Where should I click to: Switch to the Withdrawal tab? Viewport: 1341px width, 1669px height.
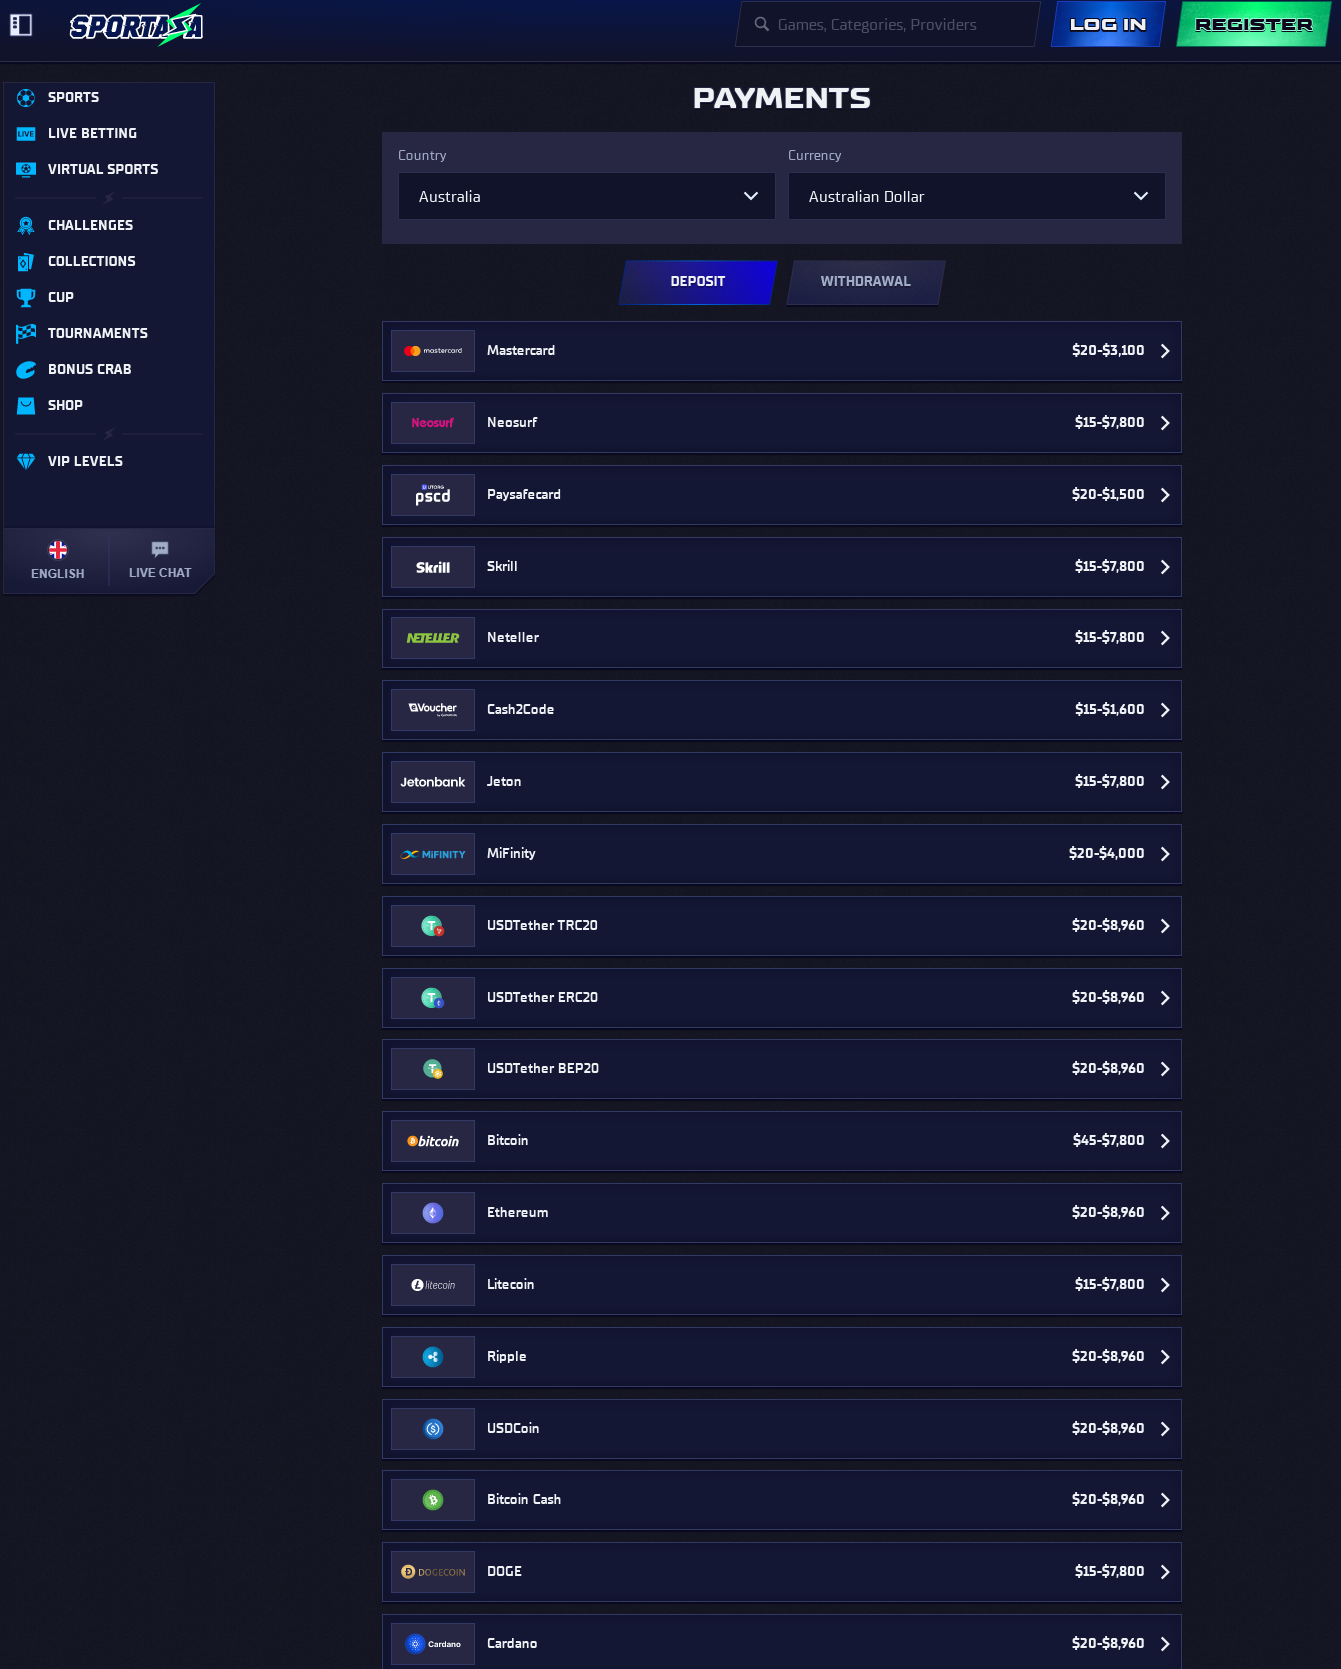(x=865, y=282)
